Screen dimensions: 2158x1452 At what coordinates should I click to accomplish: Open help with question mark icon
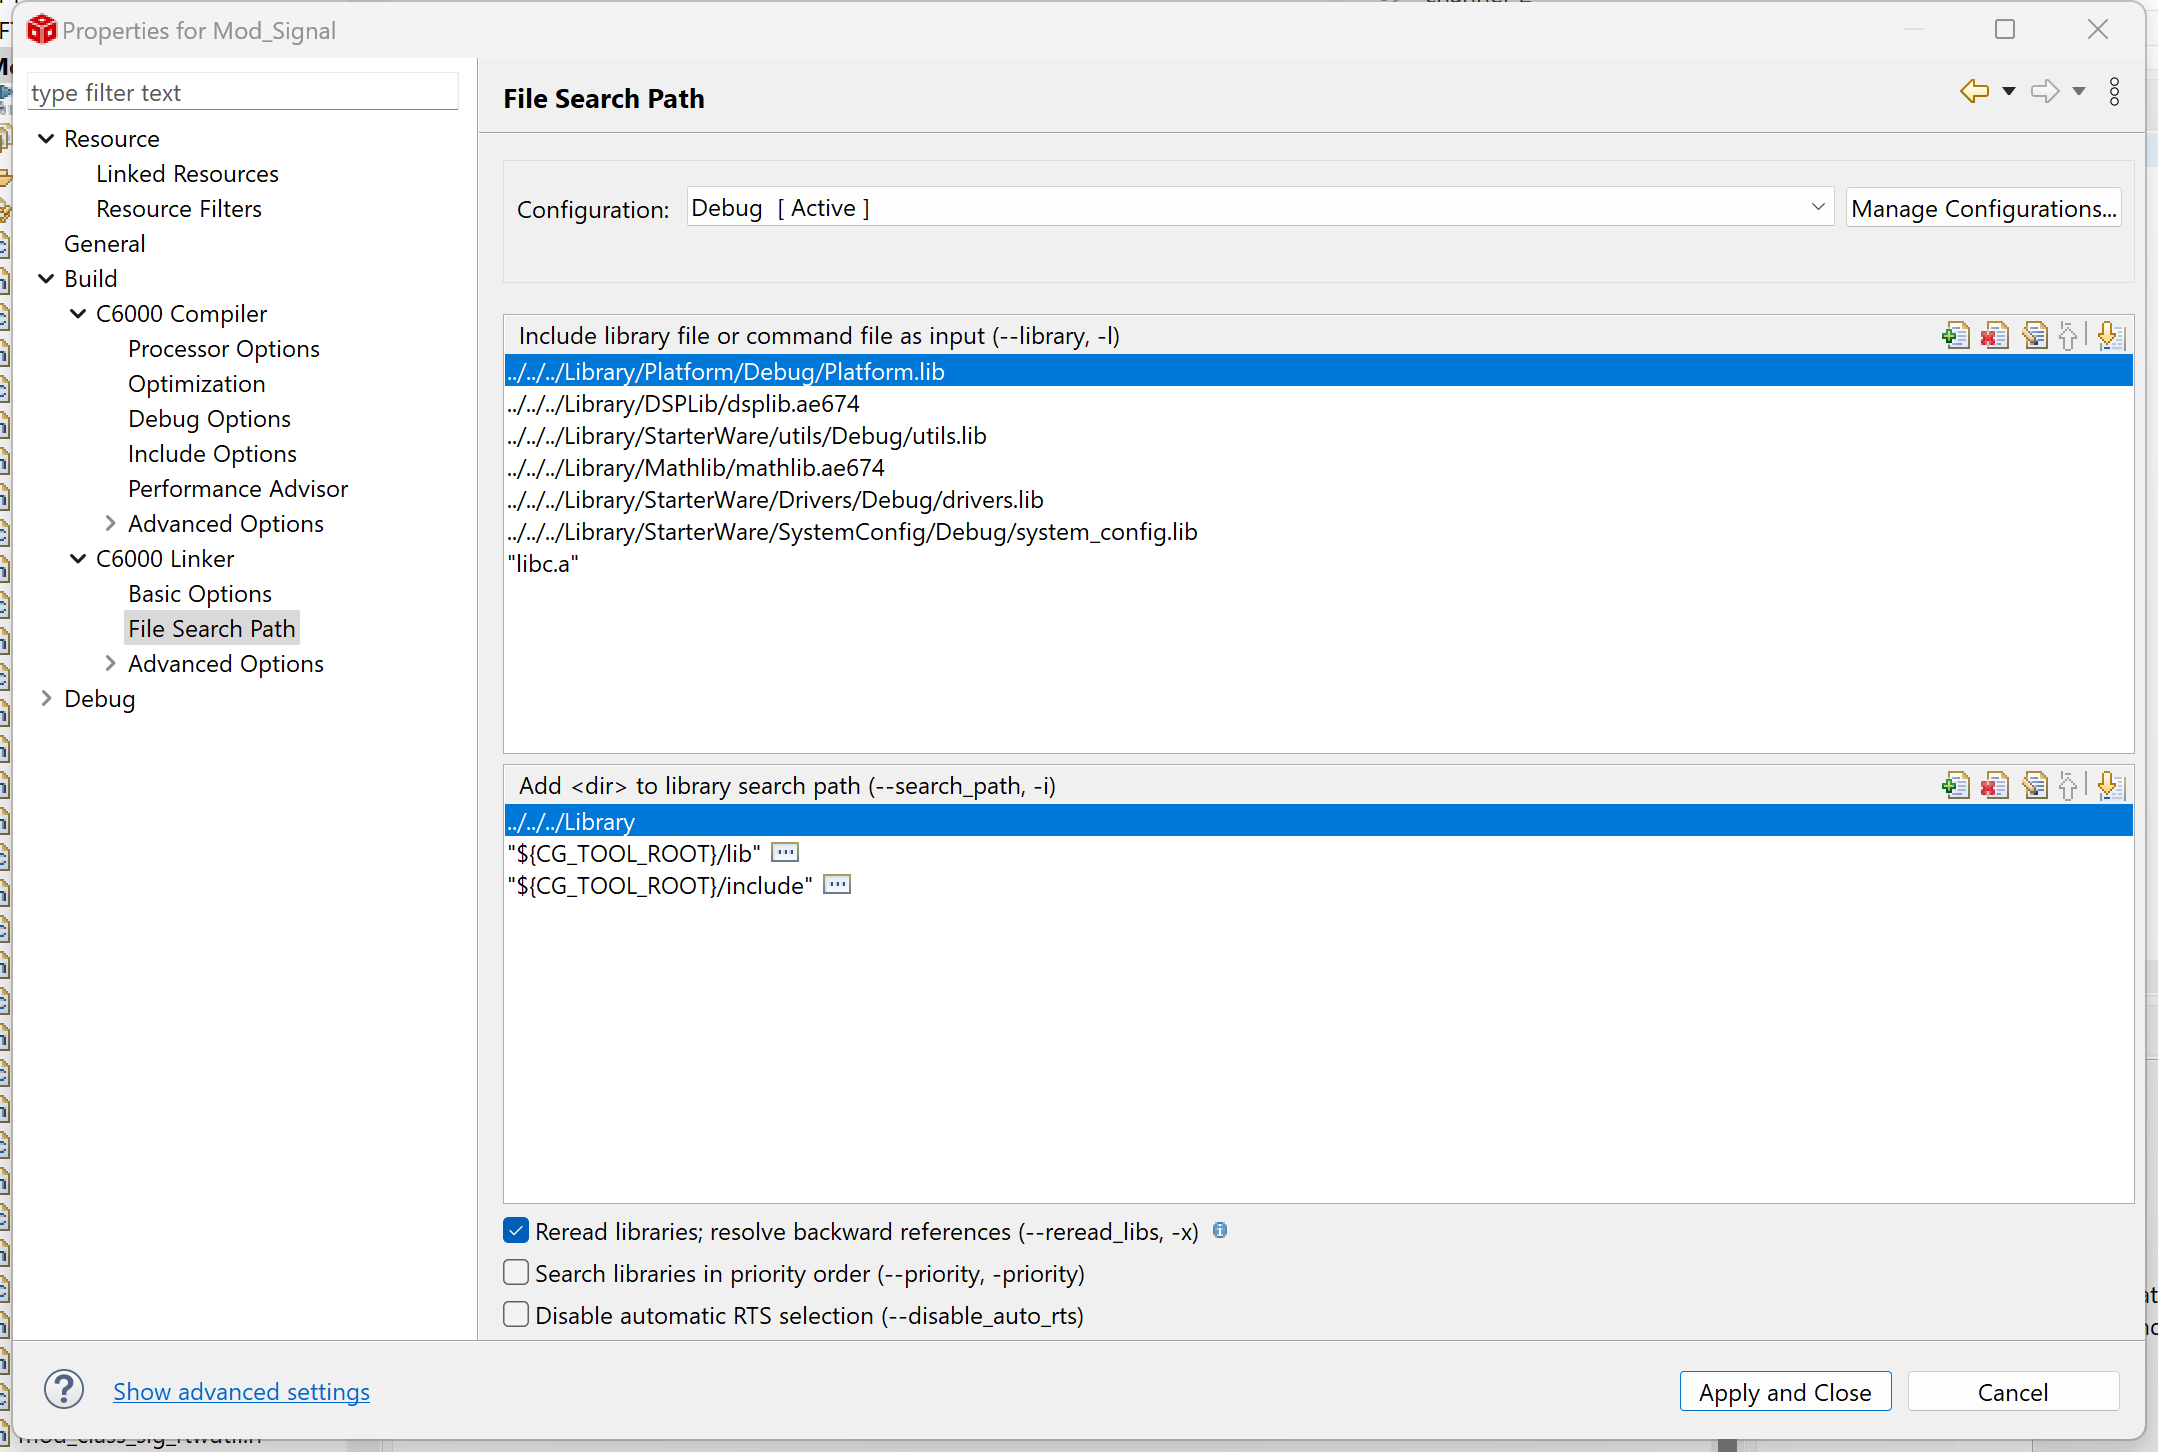click(64, 1390)
